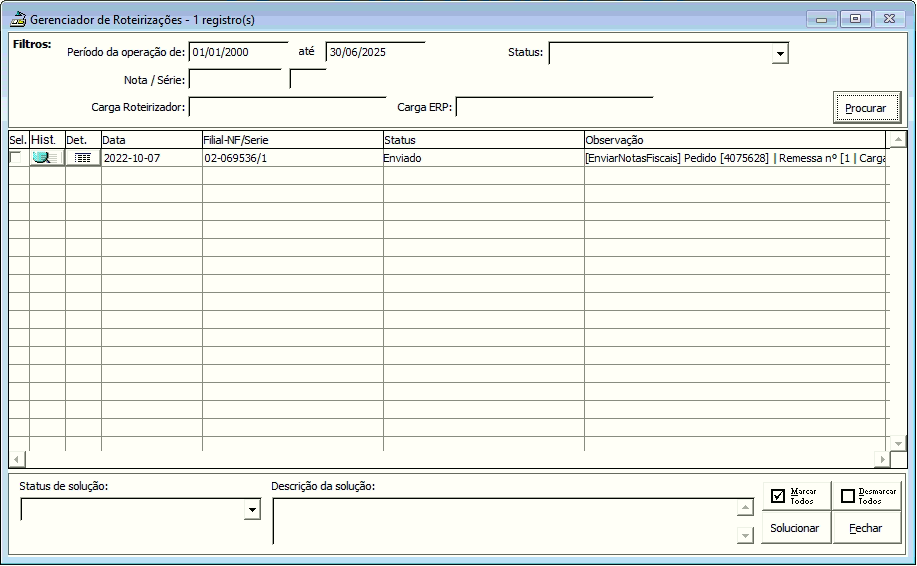Click the Procurar button

pos(866,108)
